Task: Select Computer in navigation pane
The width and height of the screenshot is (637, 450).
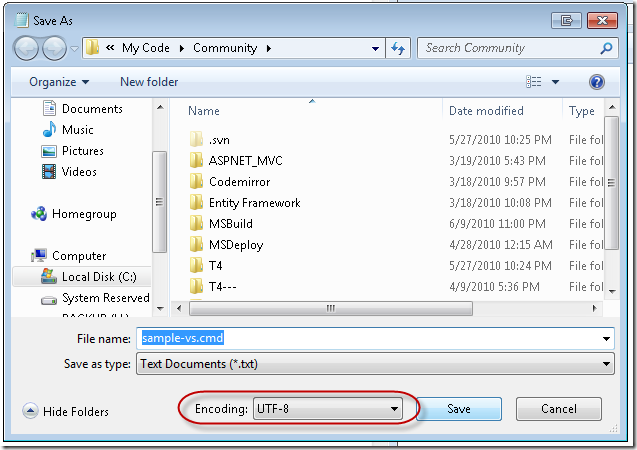Action: click(79, 256)
